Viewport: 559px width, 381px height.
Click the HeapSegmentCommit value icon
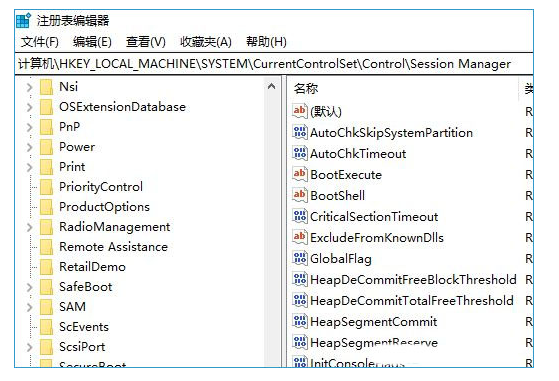point(299,321)
